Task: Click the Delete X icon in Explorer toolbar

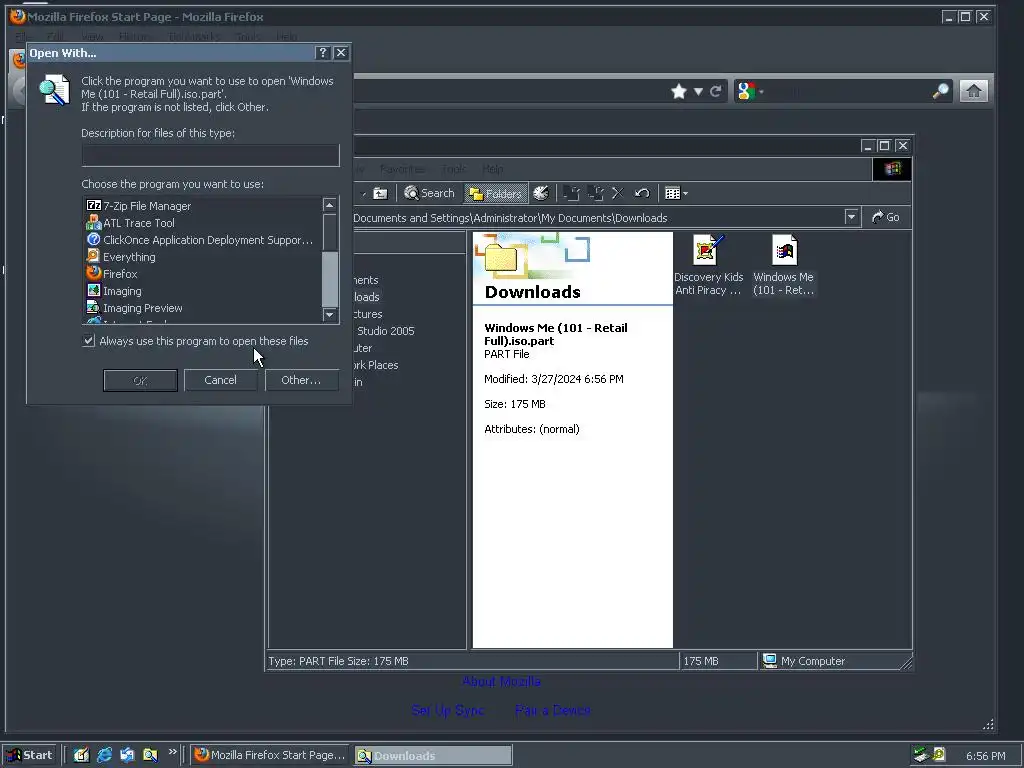Action: coord(618,193)
